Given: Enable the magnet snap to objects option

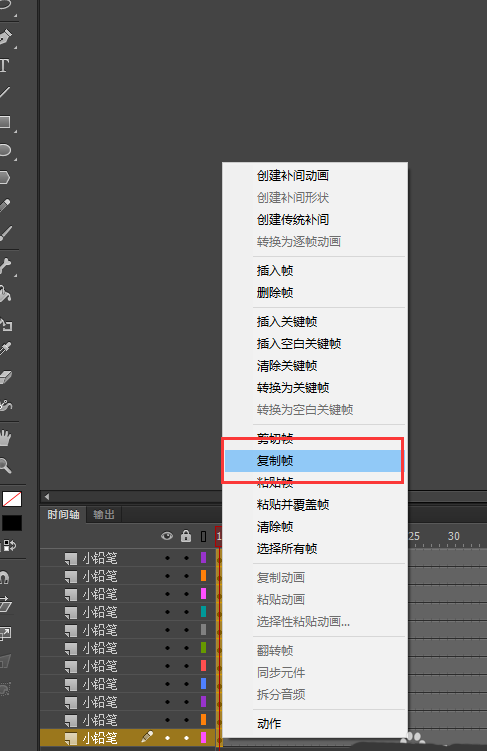Looking at the screenshot, I should click(4, 578).
